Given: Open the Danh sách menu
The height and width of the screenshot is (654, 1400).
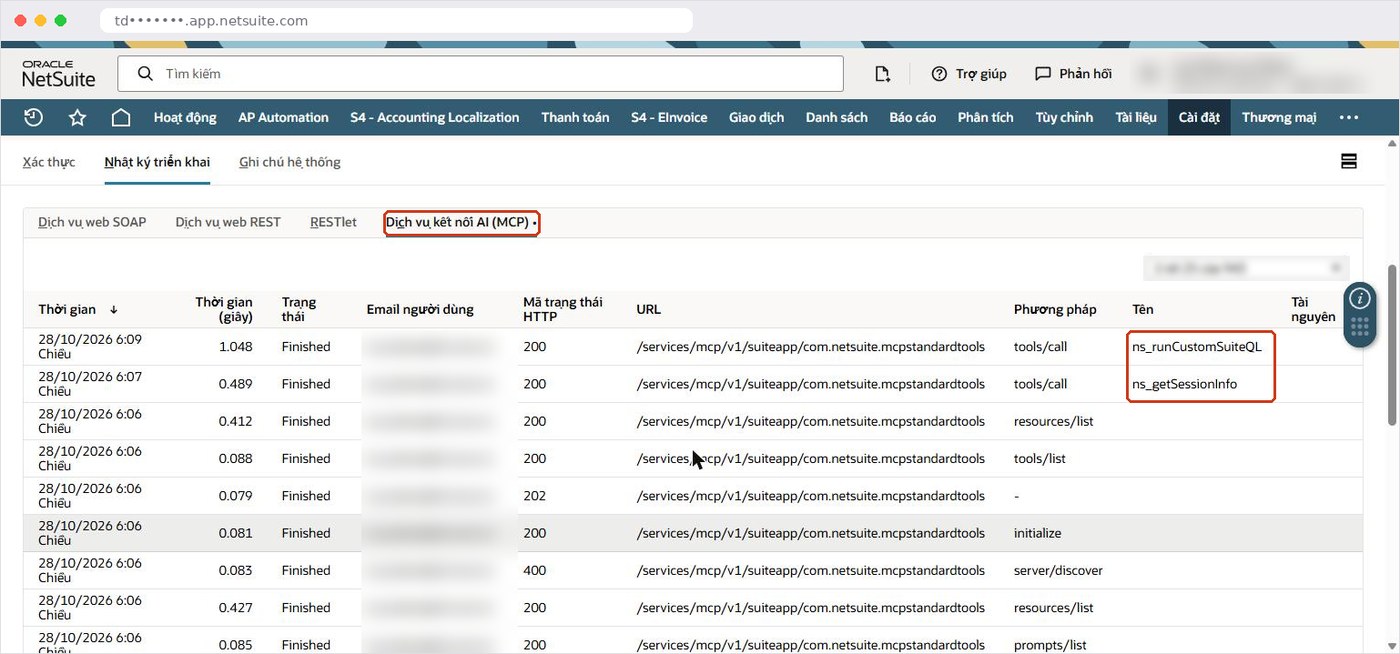Looking at the screenshot, I should 837,117.
